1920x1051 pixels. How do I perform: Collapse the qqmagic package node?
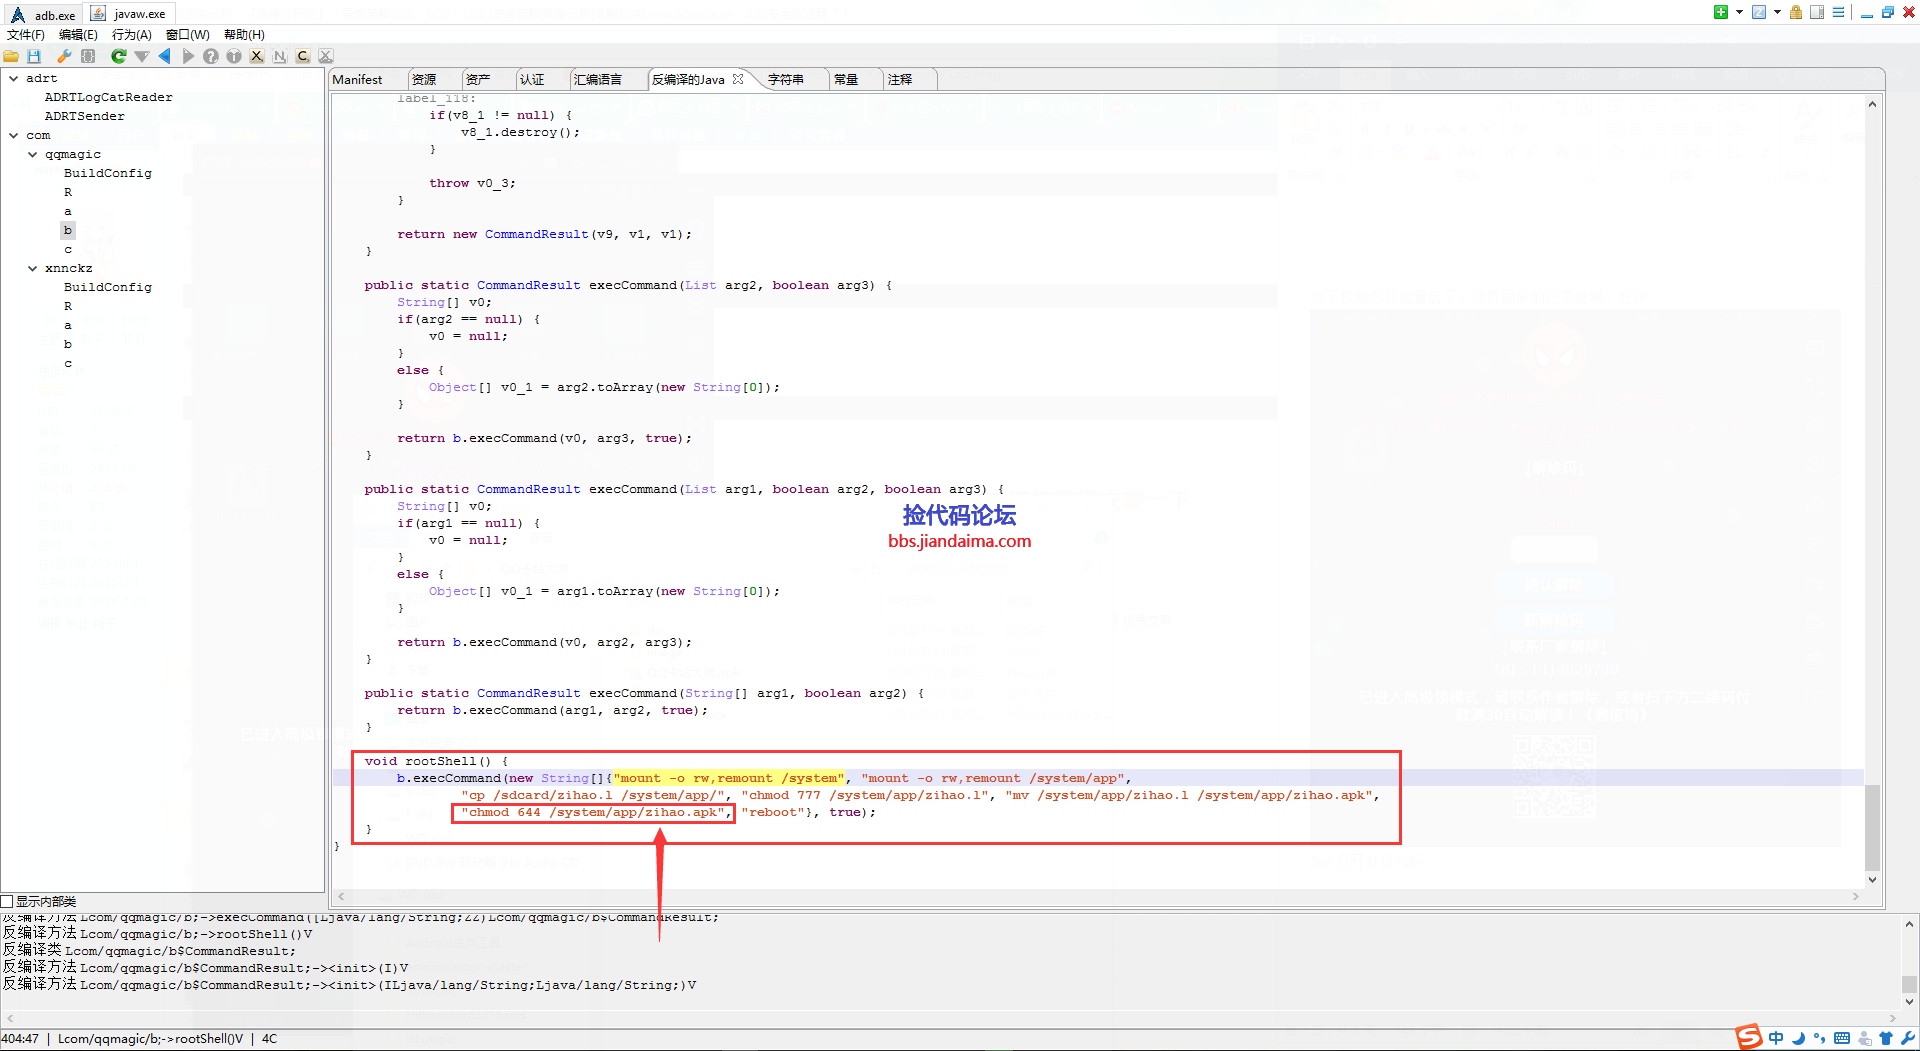pyautogui.click(x=32, y=154)
